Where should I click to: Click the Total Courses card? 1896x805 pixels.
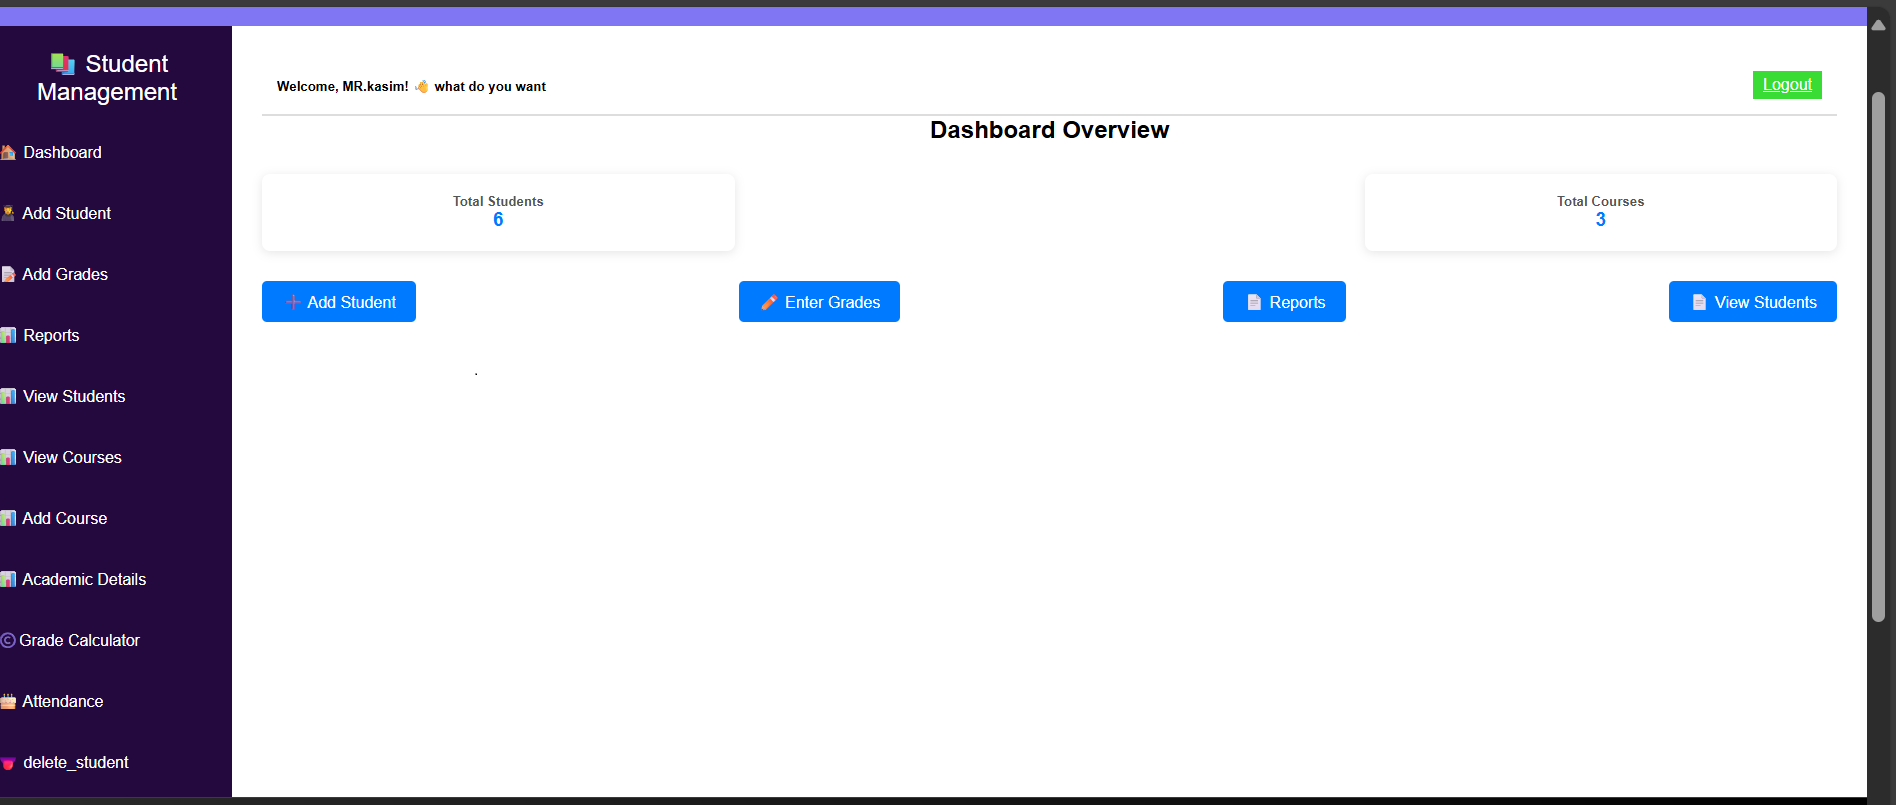click(x=1600, y=212)
